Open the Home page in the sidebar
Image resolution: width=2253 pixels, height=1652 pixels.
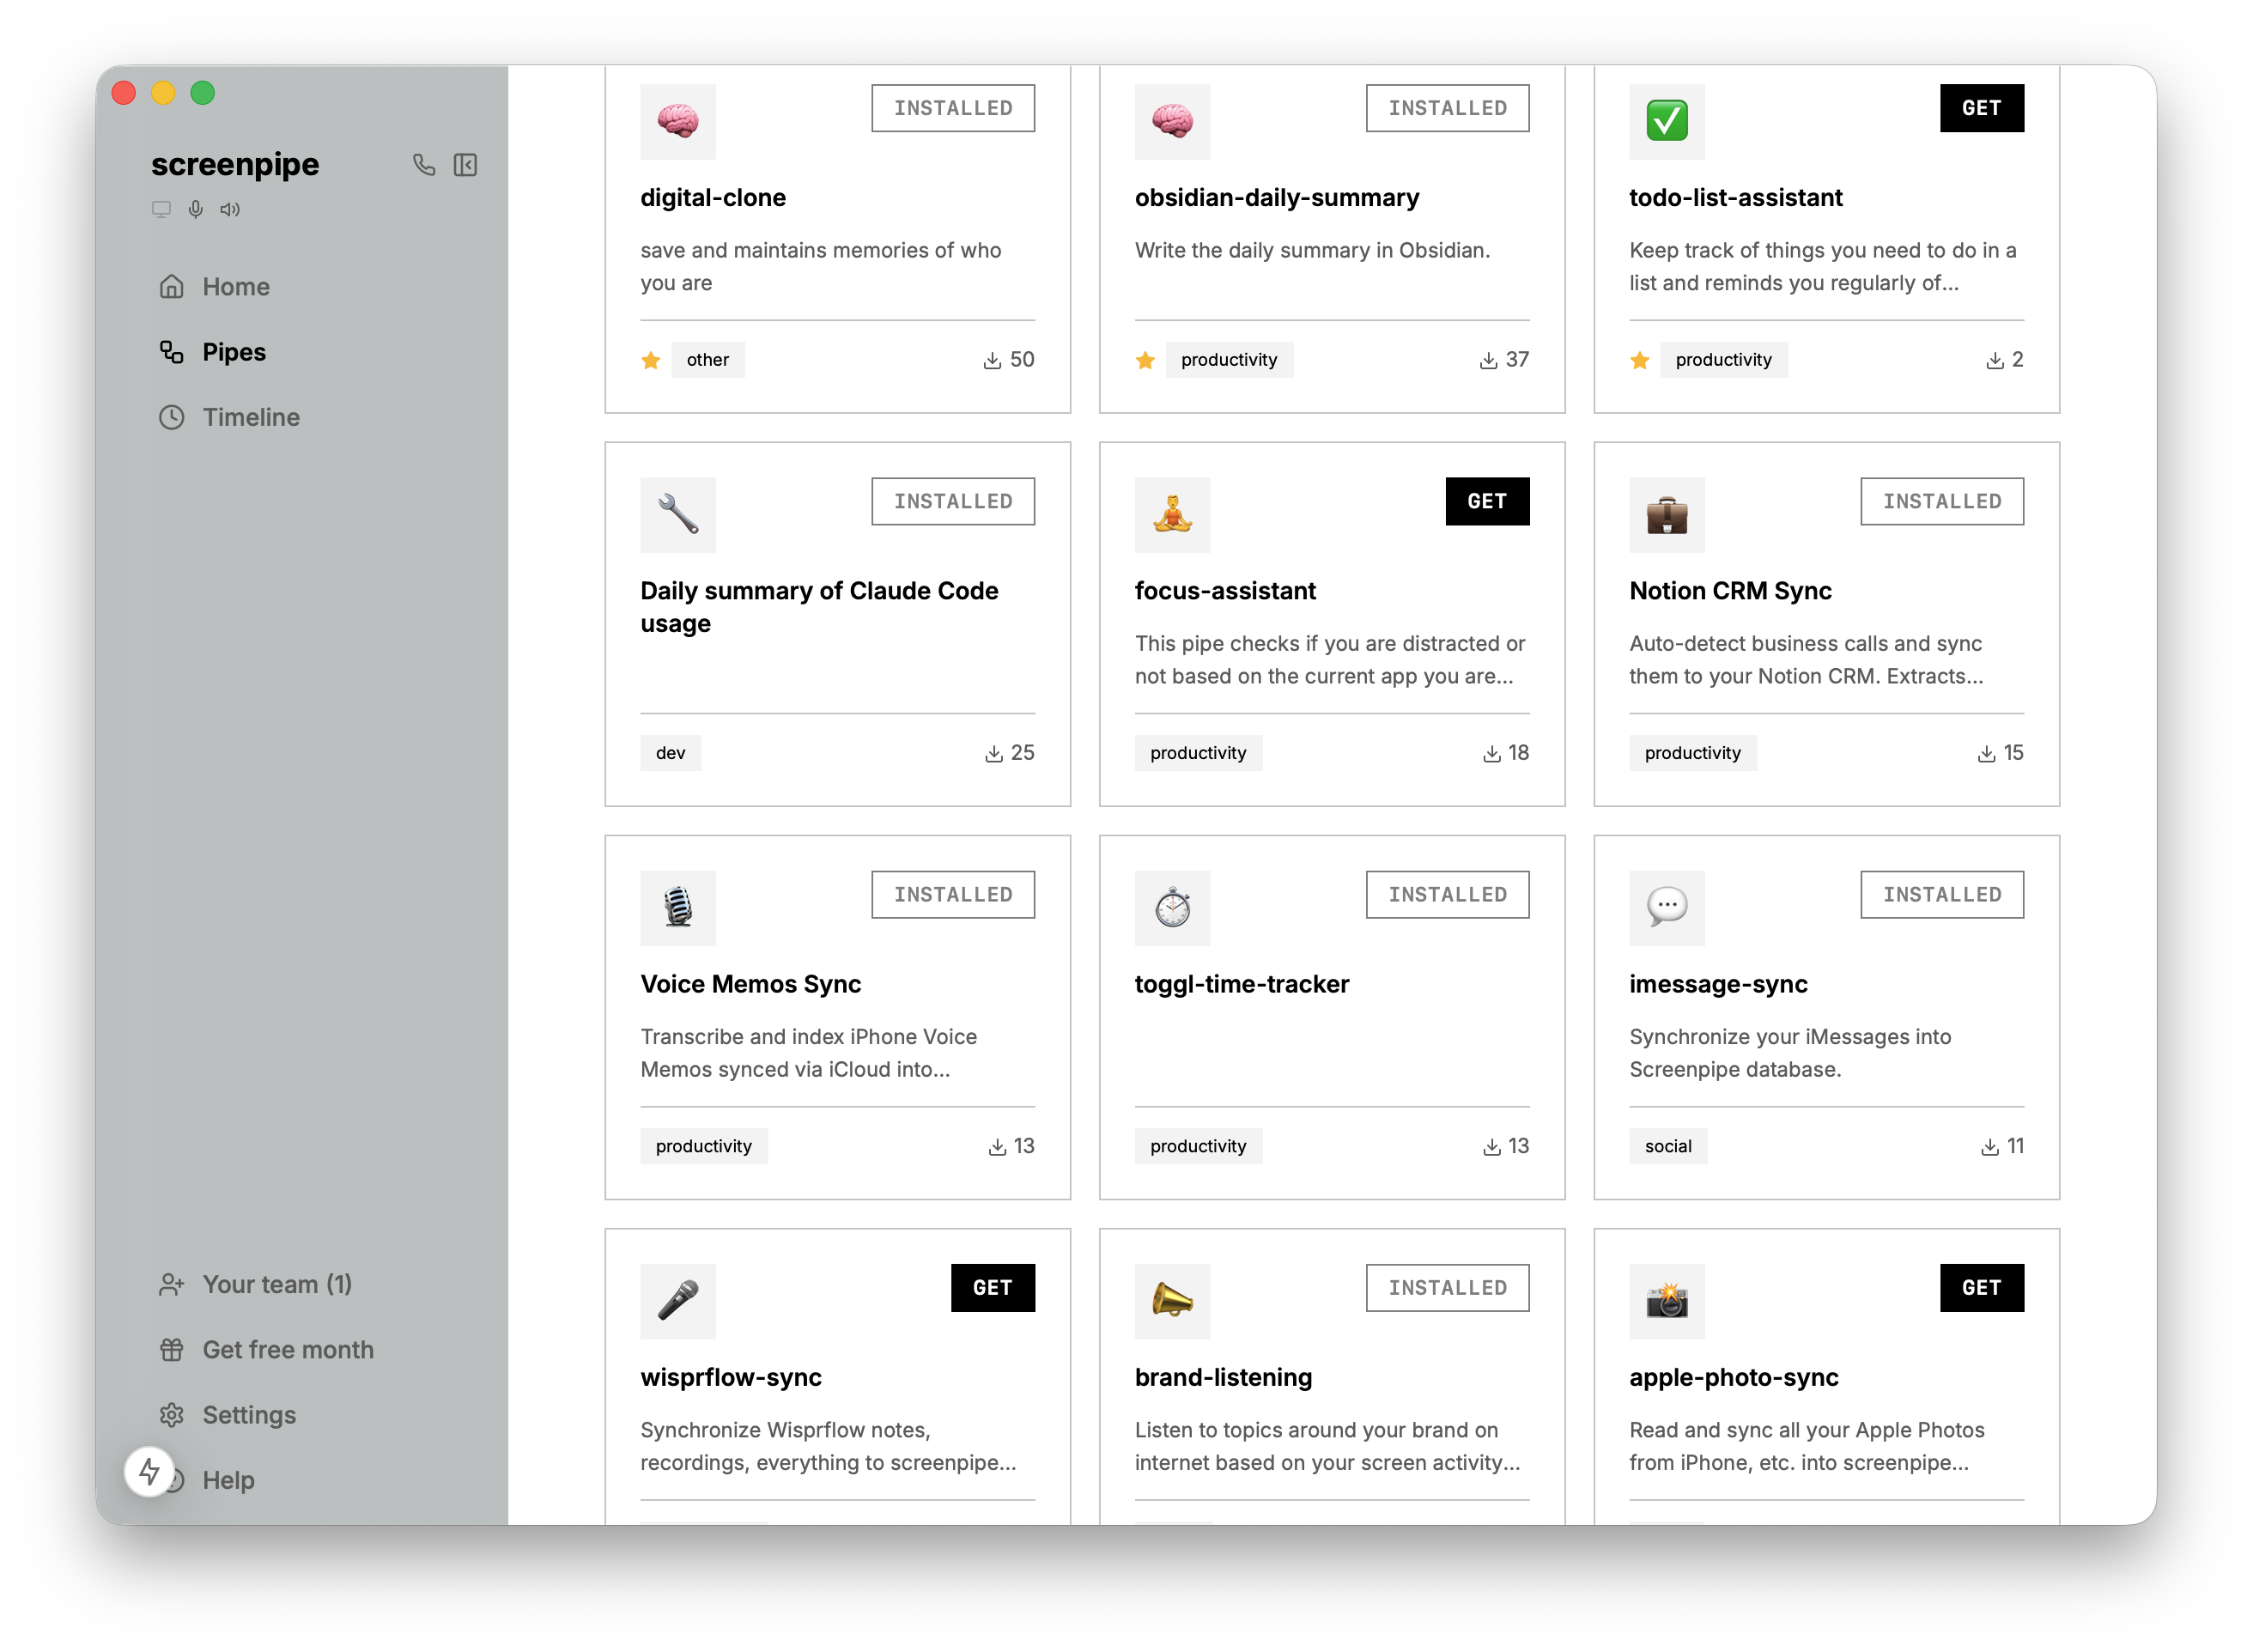(x=235, y=287)
